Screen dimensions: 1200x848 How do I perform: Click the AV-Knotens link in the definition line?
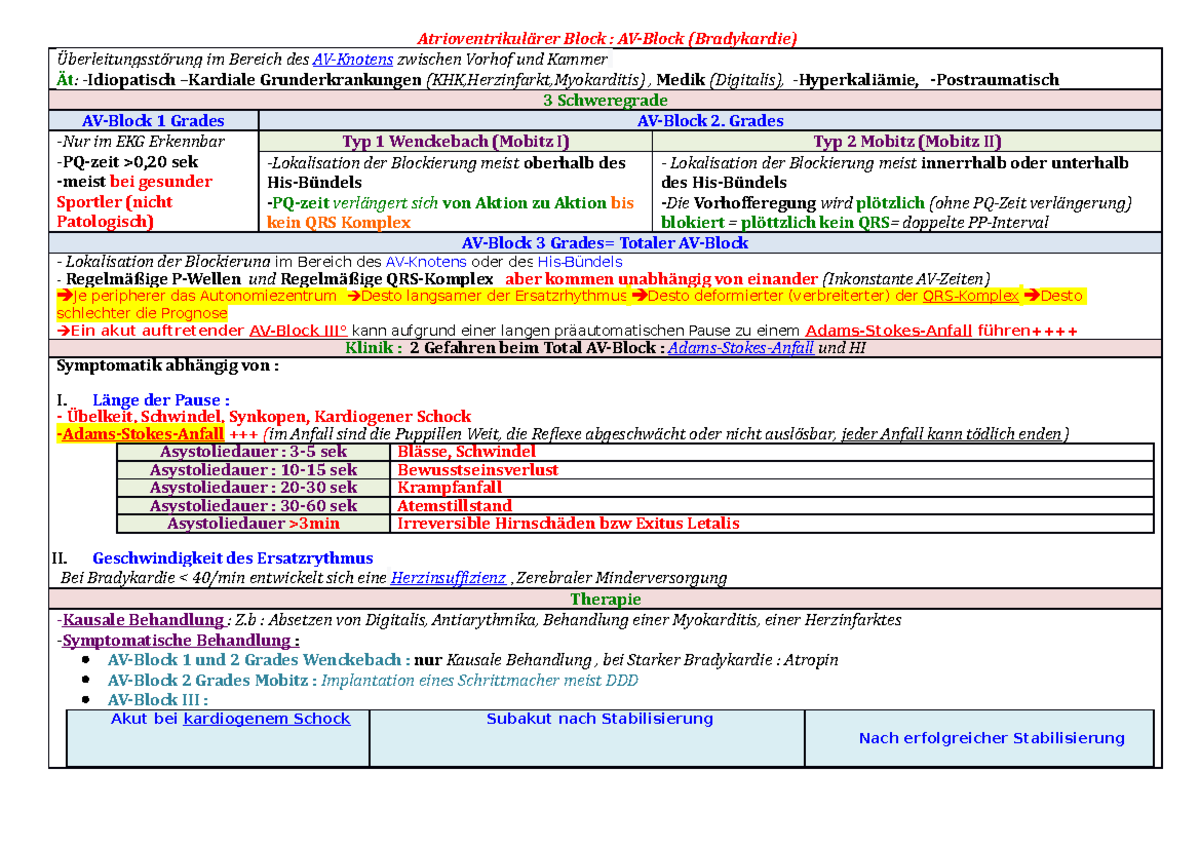[x=352, y=60]
